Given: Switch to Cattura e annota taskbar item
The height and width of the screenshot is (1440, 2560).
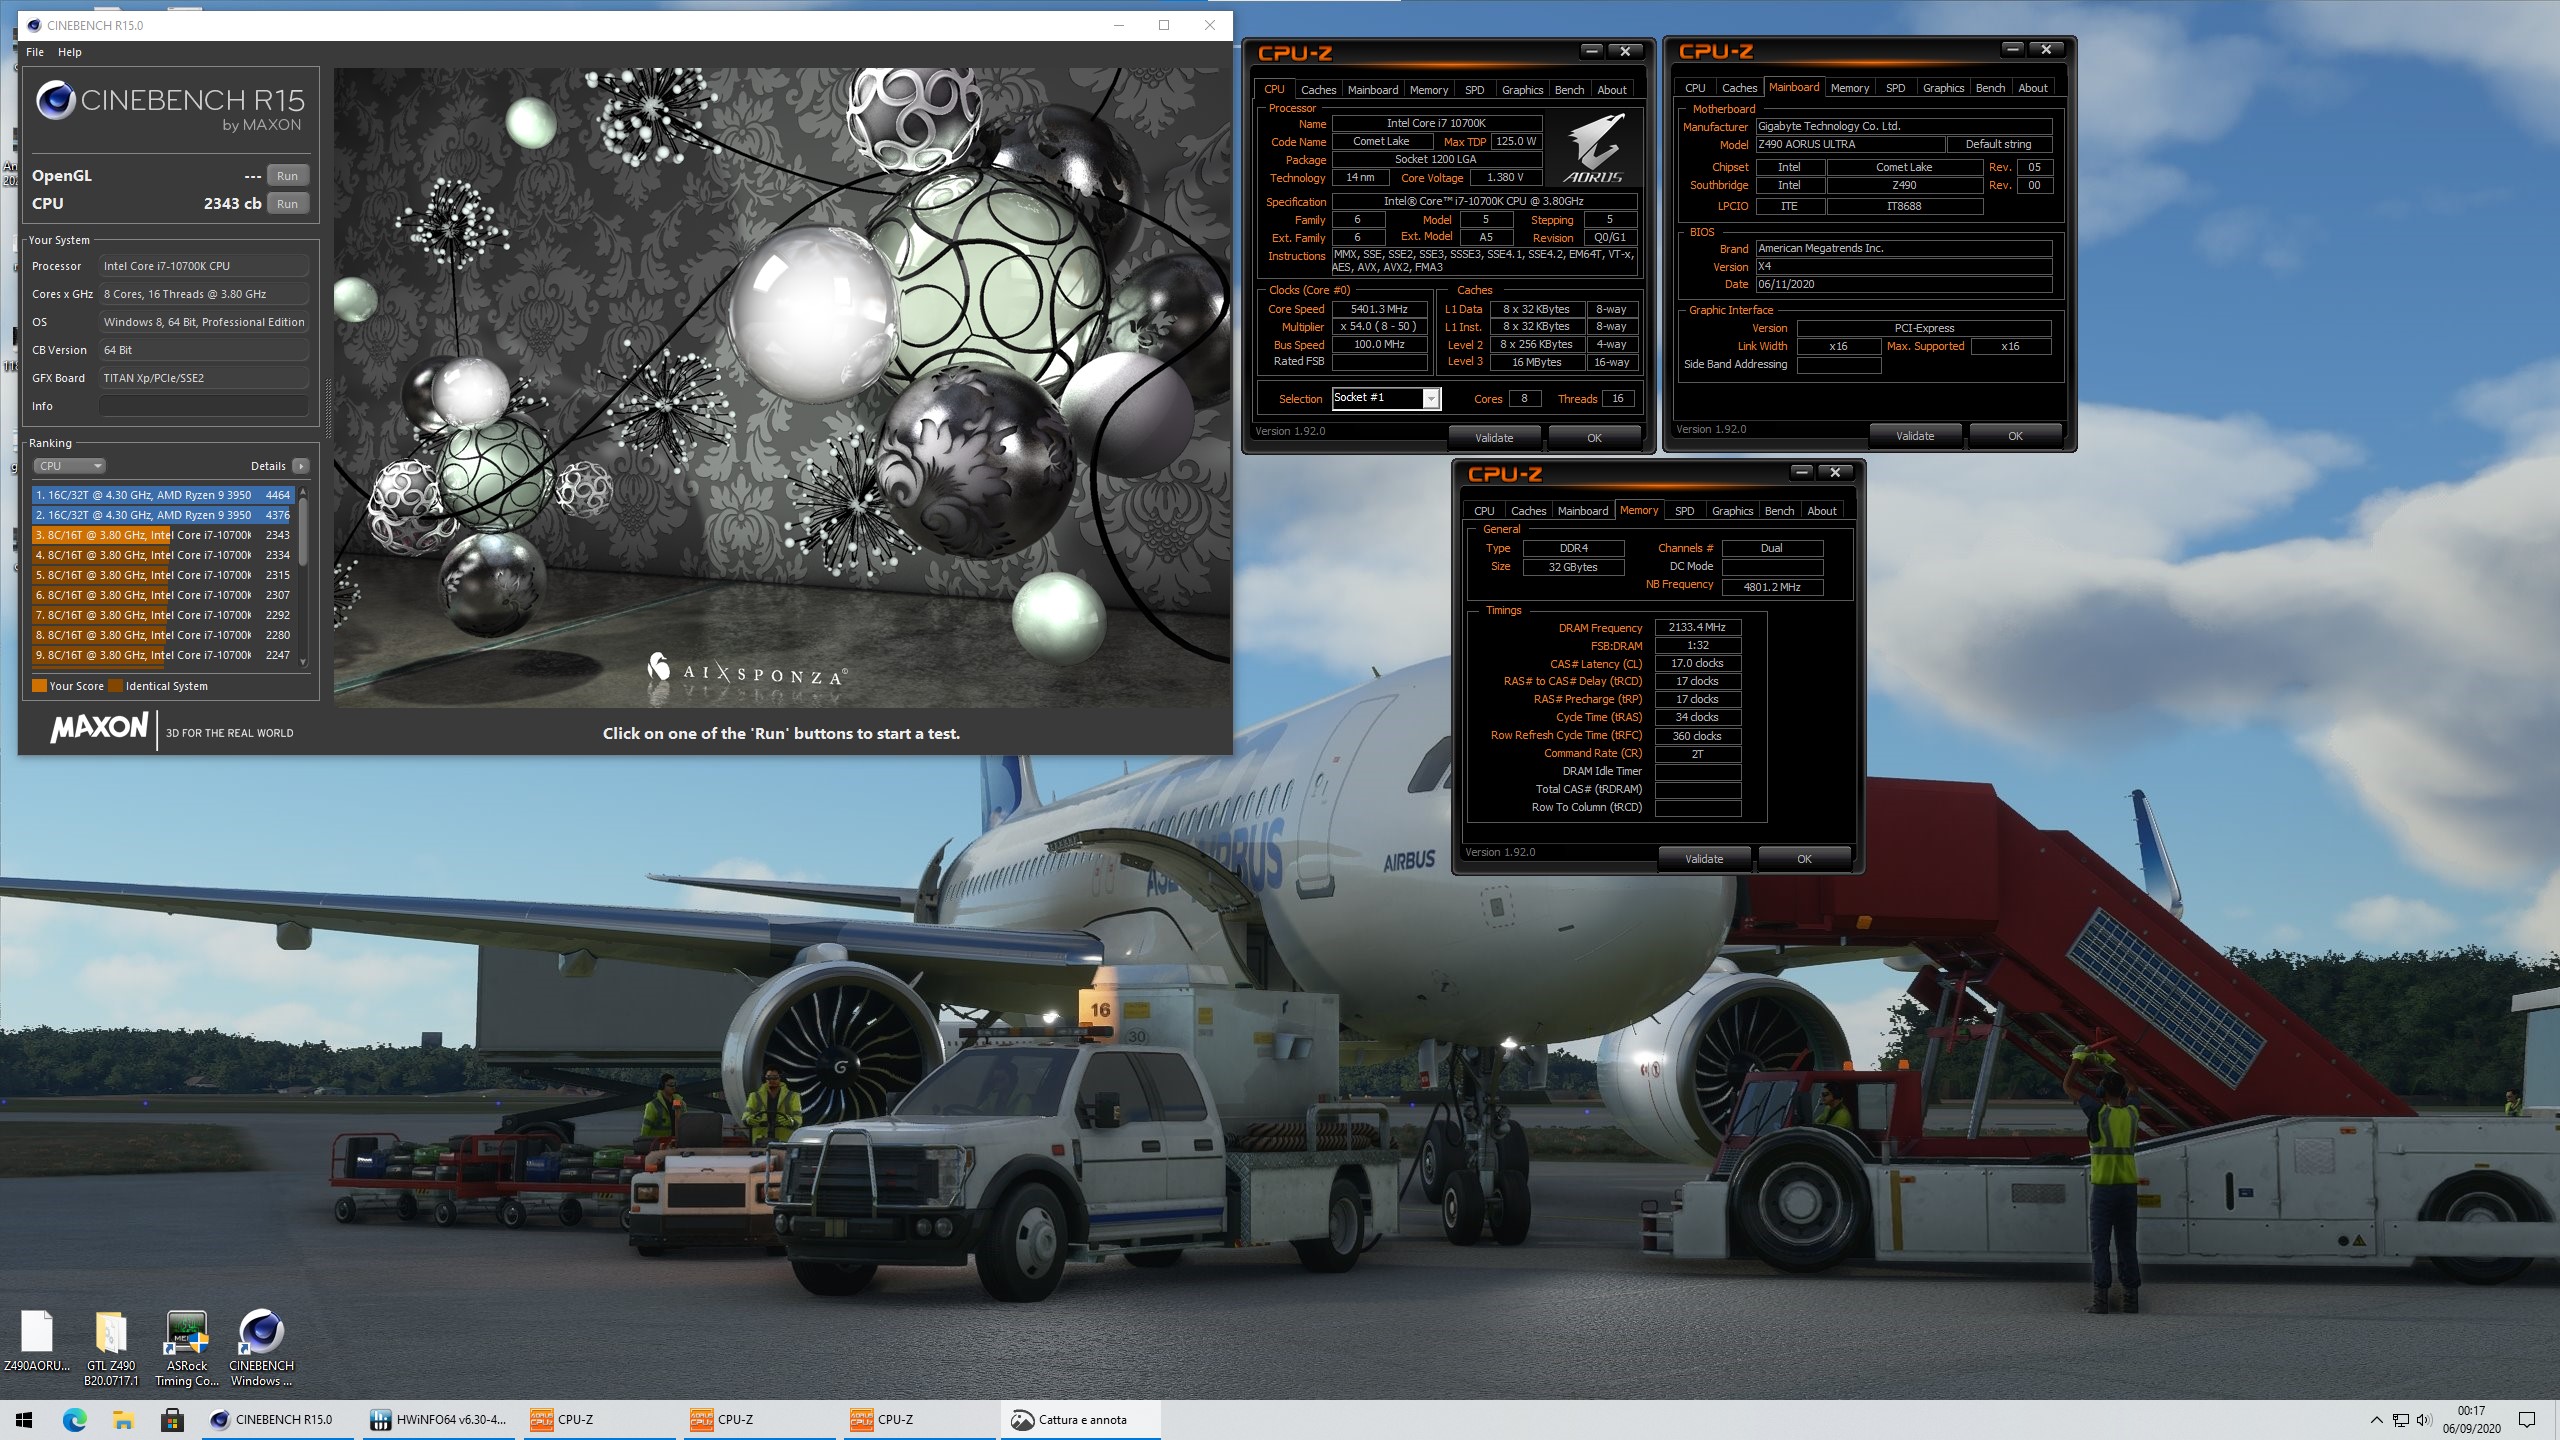Looking at the screenshot, I should [x=1080, y=1419].
